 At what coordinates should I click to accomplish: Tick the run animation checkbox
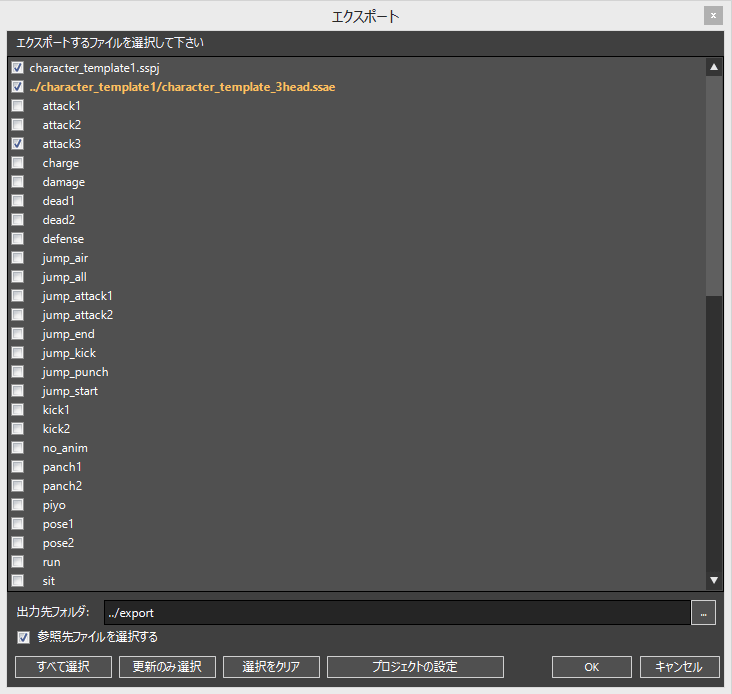pyautogui.click(x=18, y=562)
